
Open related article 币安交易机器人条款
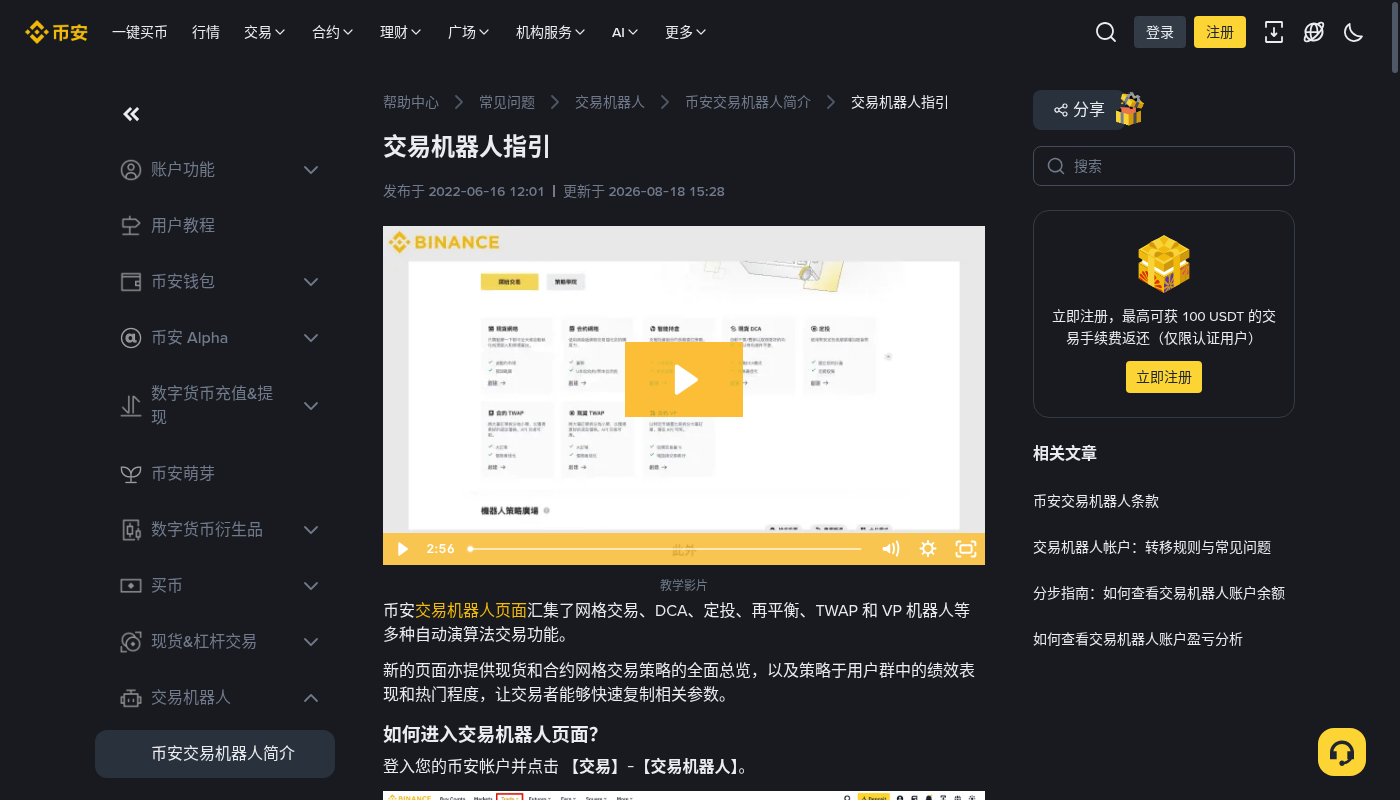click(x=1096, y=501)
